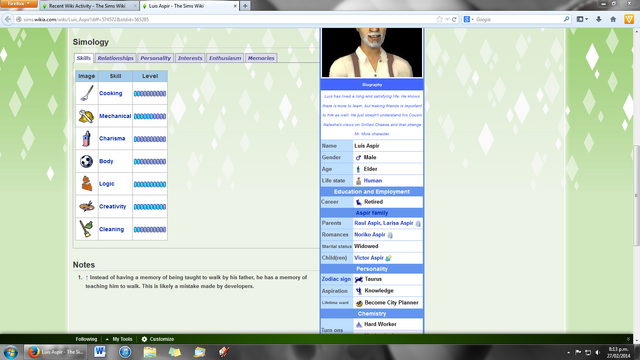Open the Noriko Aspir link
Screen dimensions: 640x360
(370, 235)
